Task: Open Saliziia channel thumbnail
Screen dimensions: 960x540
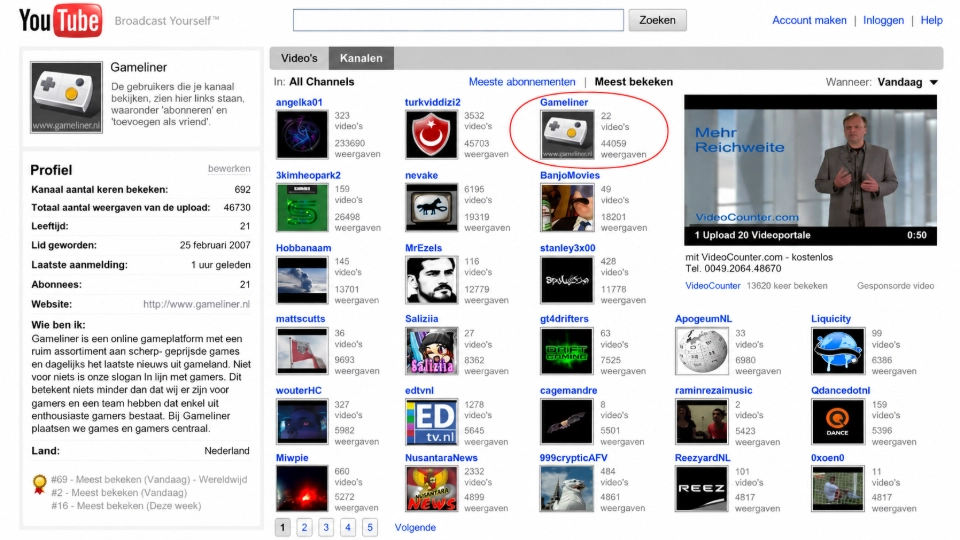Action: (432, 351)
